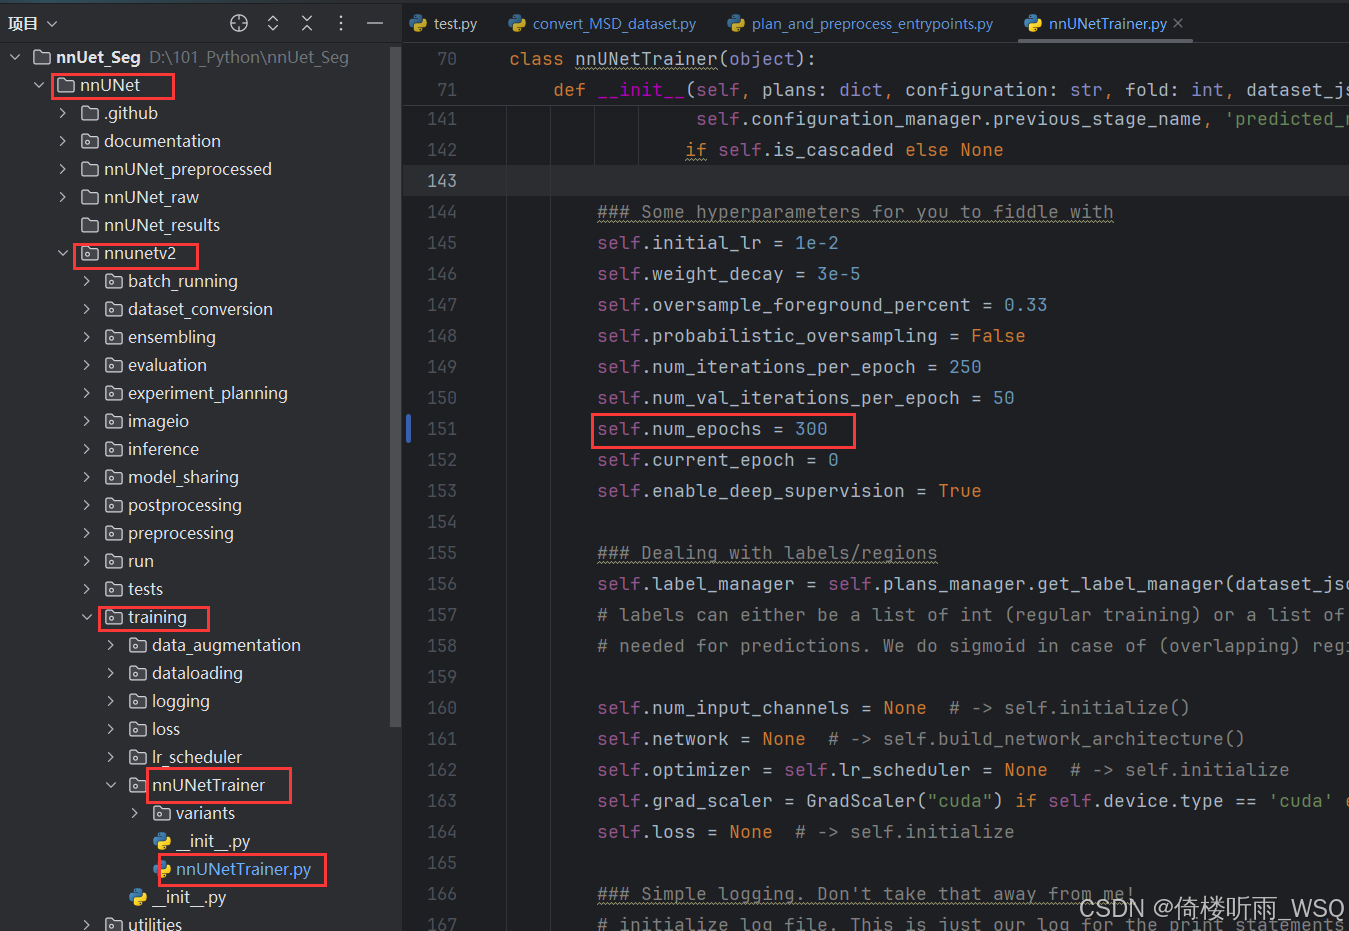Viewport: 1349px width, 931px height.
Task: Click the sticky class nnUNetTrainer header line
Action: click(x=662, y=59)
